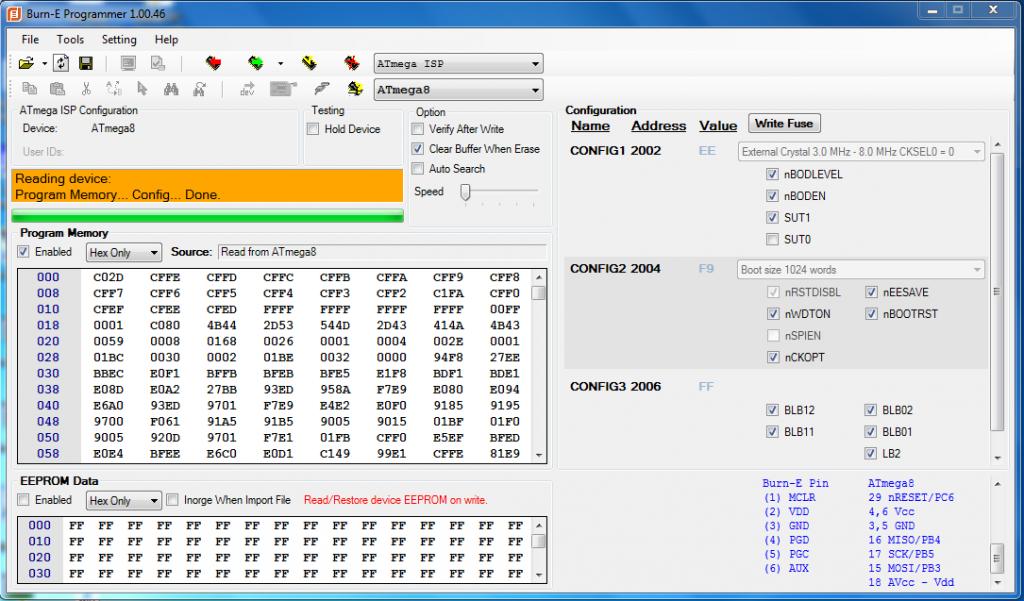Image resolution: width=1024 pixels, height=601 pixels.
Task: Click the red chip toolbar icon
Action: 214,63
